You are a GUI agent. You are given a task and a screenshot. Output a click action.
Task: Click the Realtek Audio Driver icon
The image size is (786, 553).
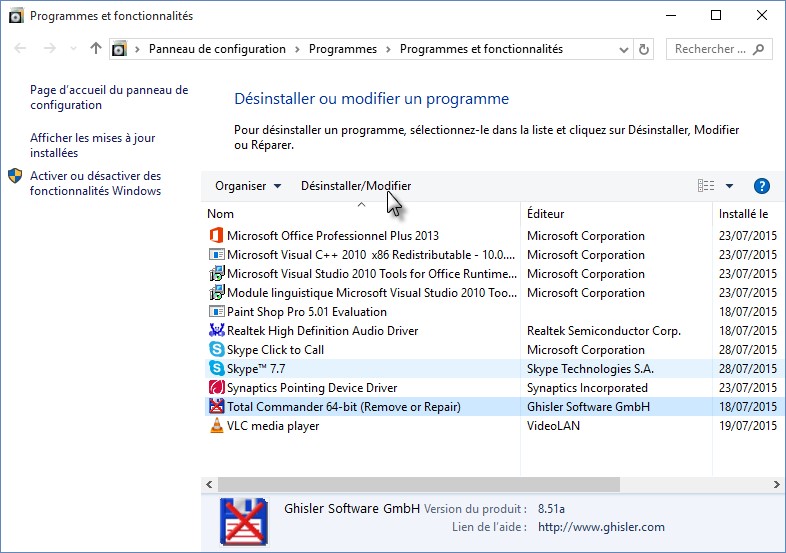coord(217,331)
